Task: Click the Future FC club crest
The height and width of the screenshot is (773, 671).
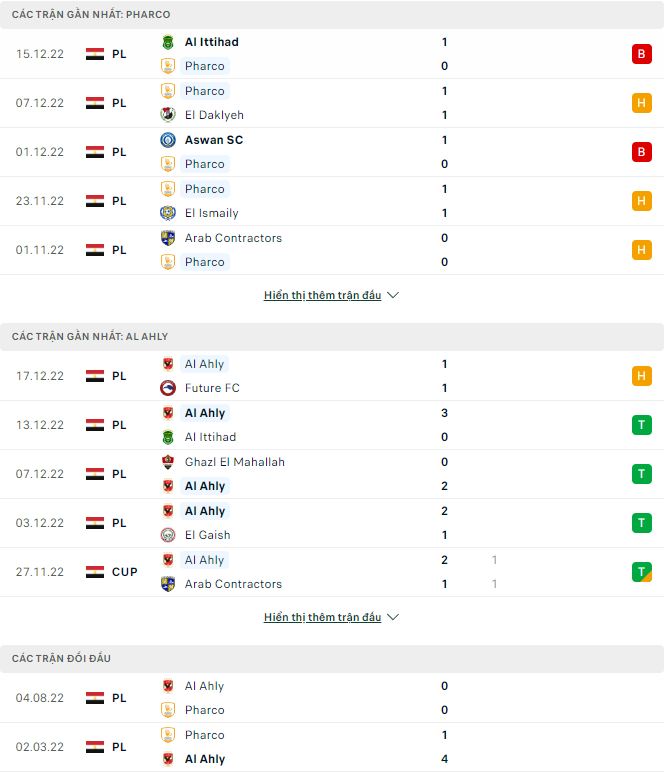Action: click(168, 388)
